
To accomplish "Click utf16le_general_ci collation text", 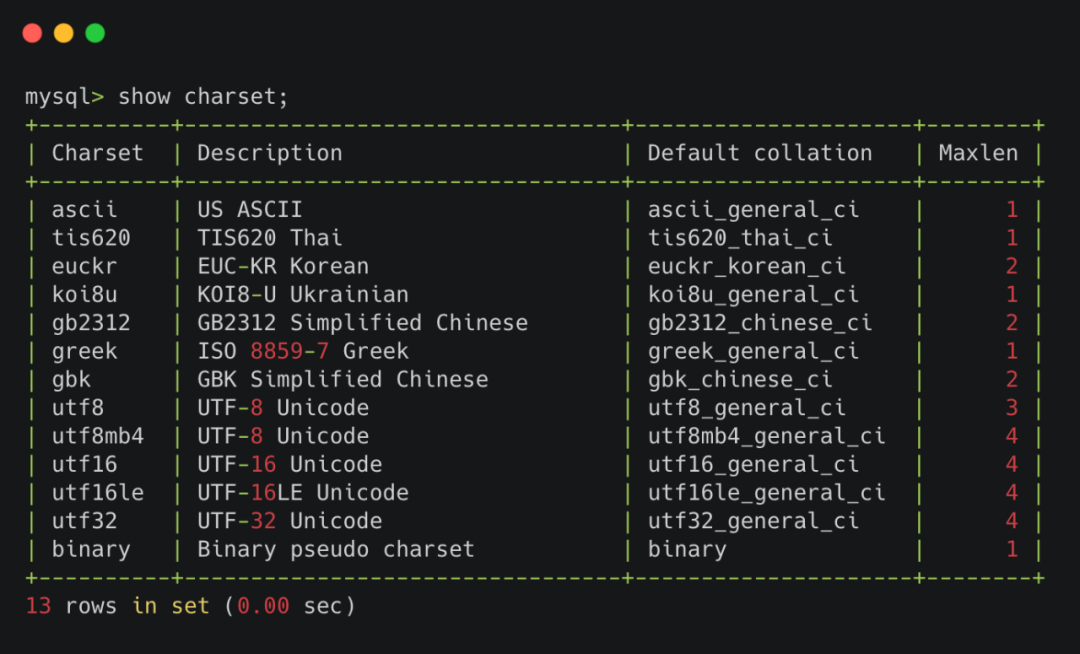I will pos(766,493).
